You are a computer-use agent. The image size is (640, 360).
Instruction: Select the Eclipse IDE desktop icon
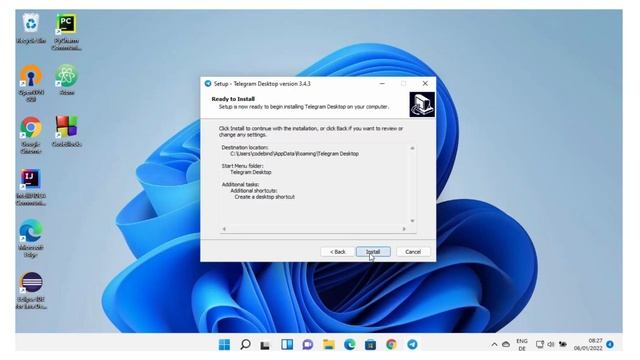coord(31,291)
